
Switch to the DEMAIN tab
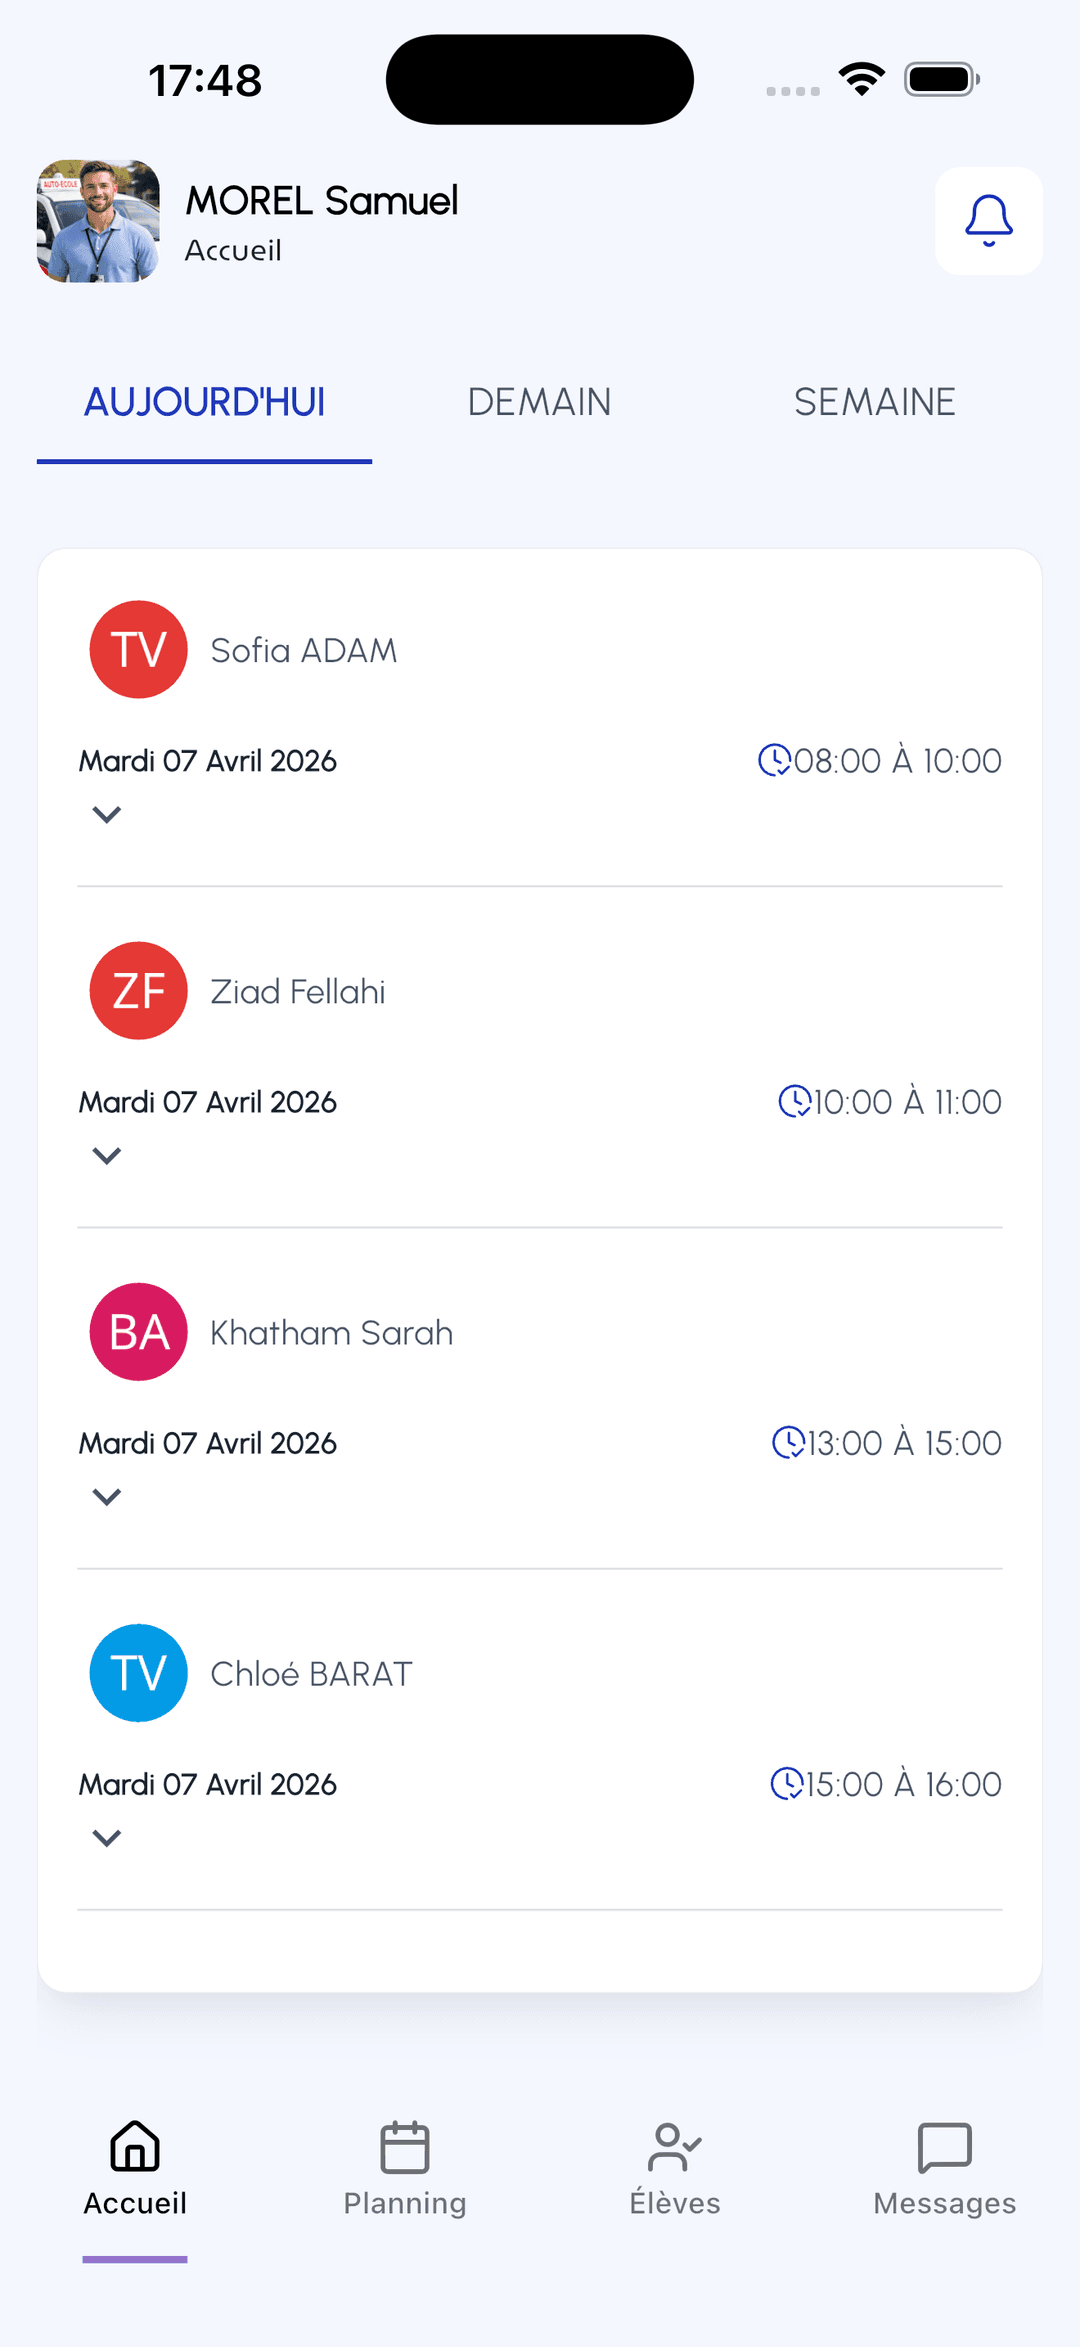[x=539, y=402]
